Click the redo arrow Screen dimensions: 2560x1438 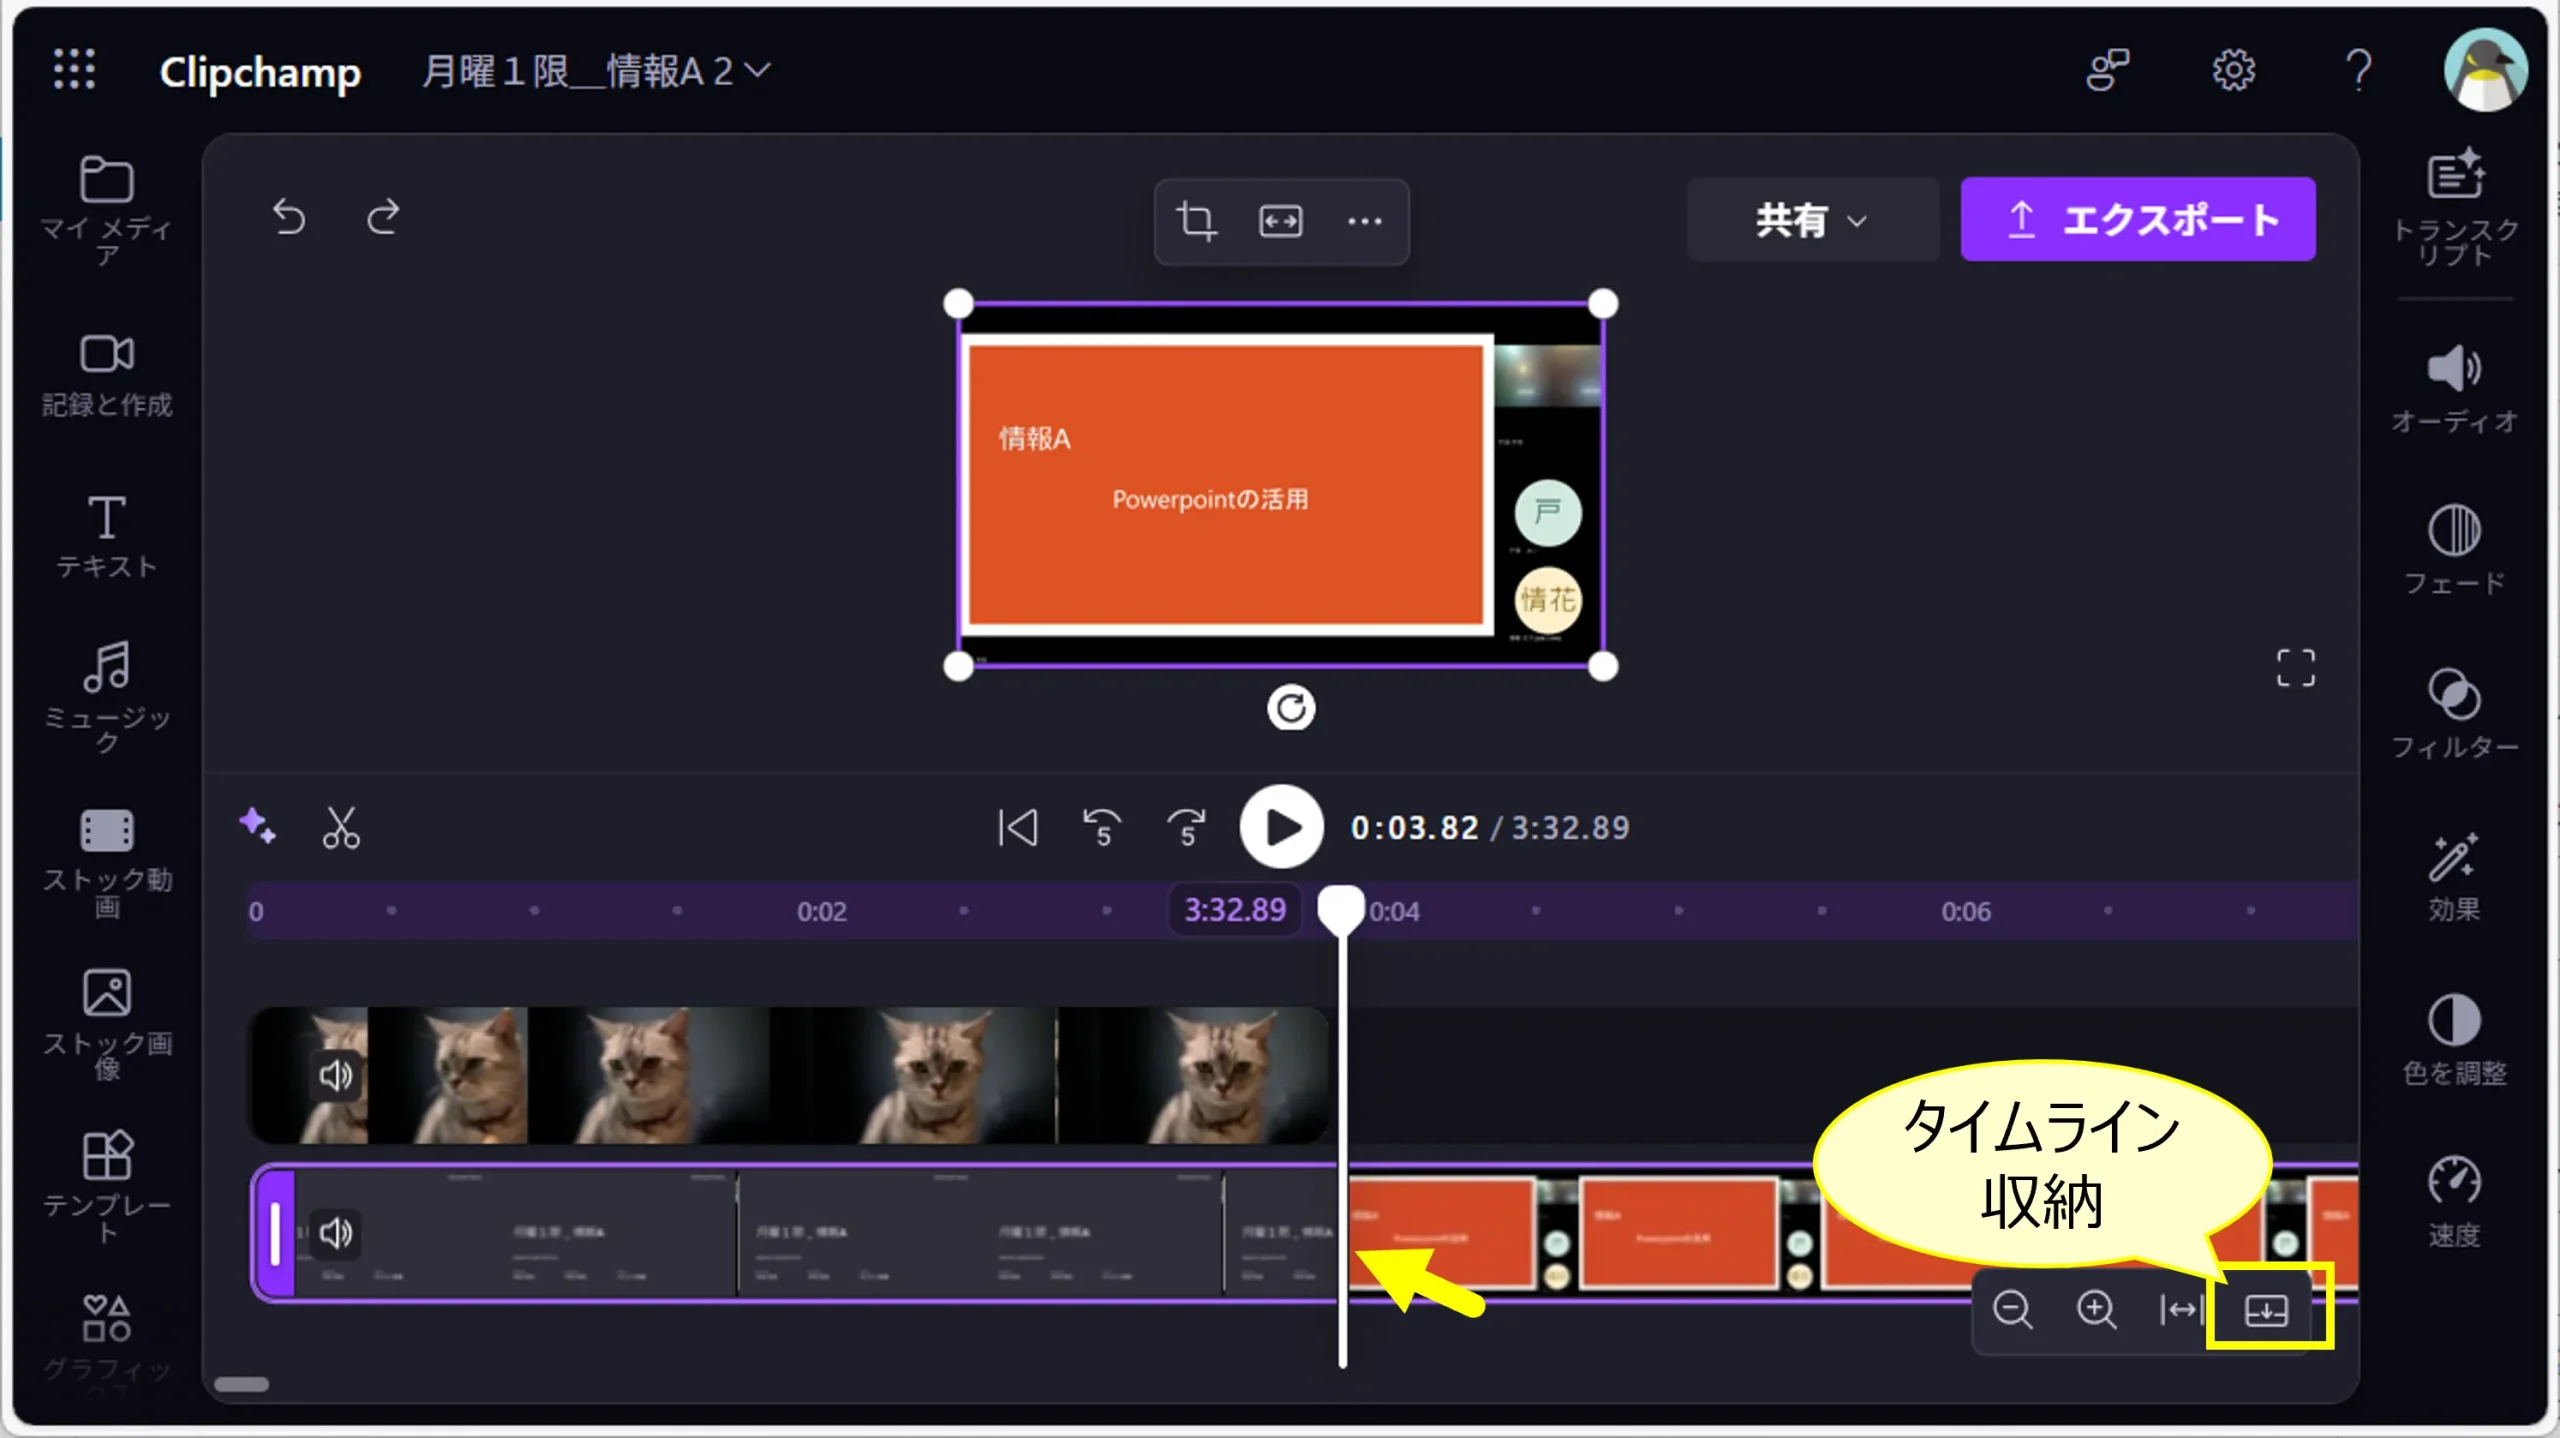[382, 217]
